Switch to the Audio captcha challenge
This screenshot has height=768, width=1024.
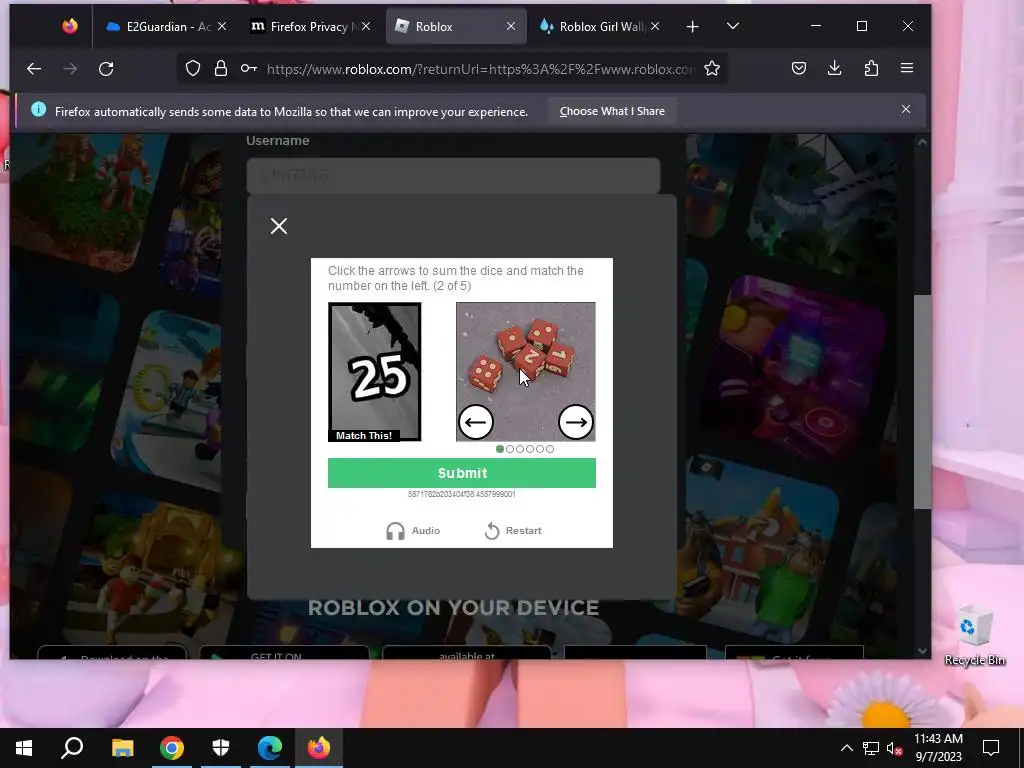(x=413, y=530)
